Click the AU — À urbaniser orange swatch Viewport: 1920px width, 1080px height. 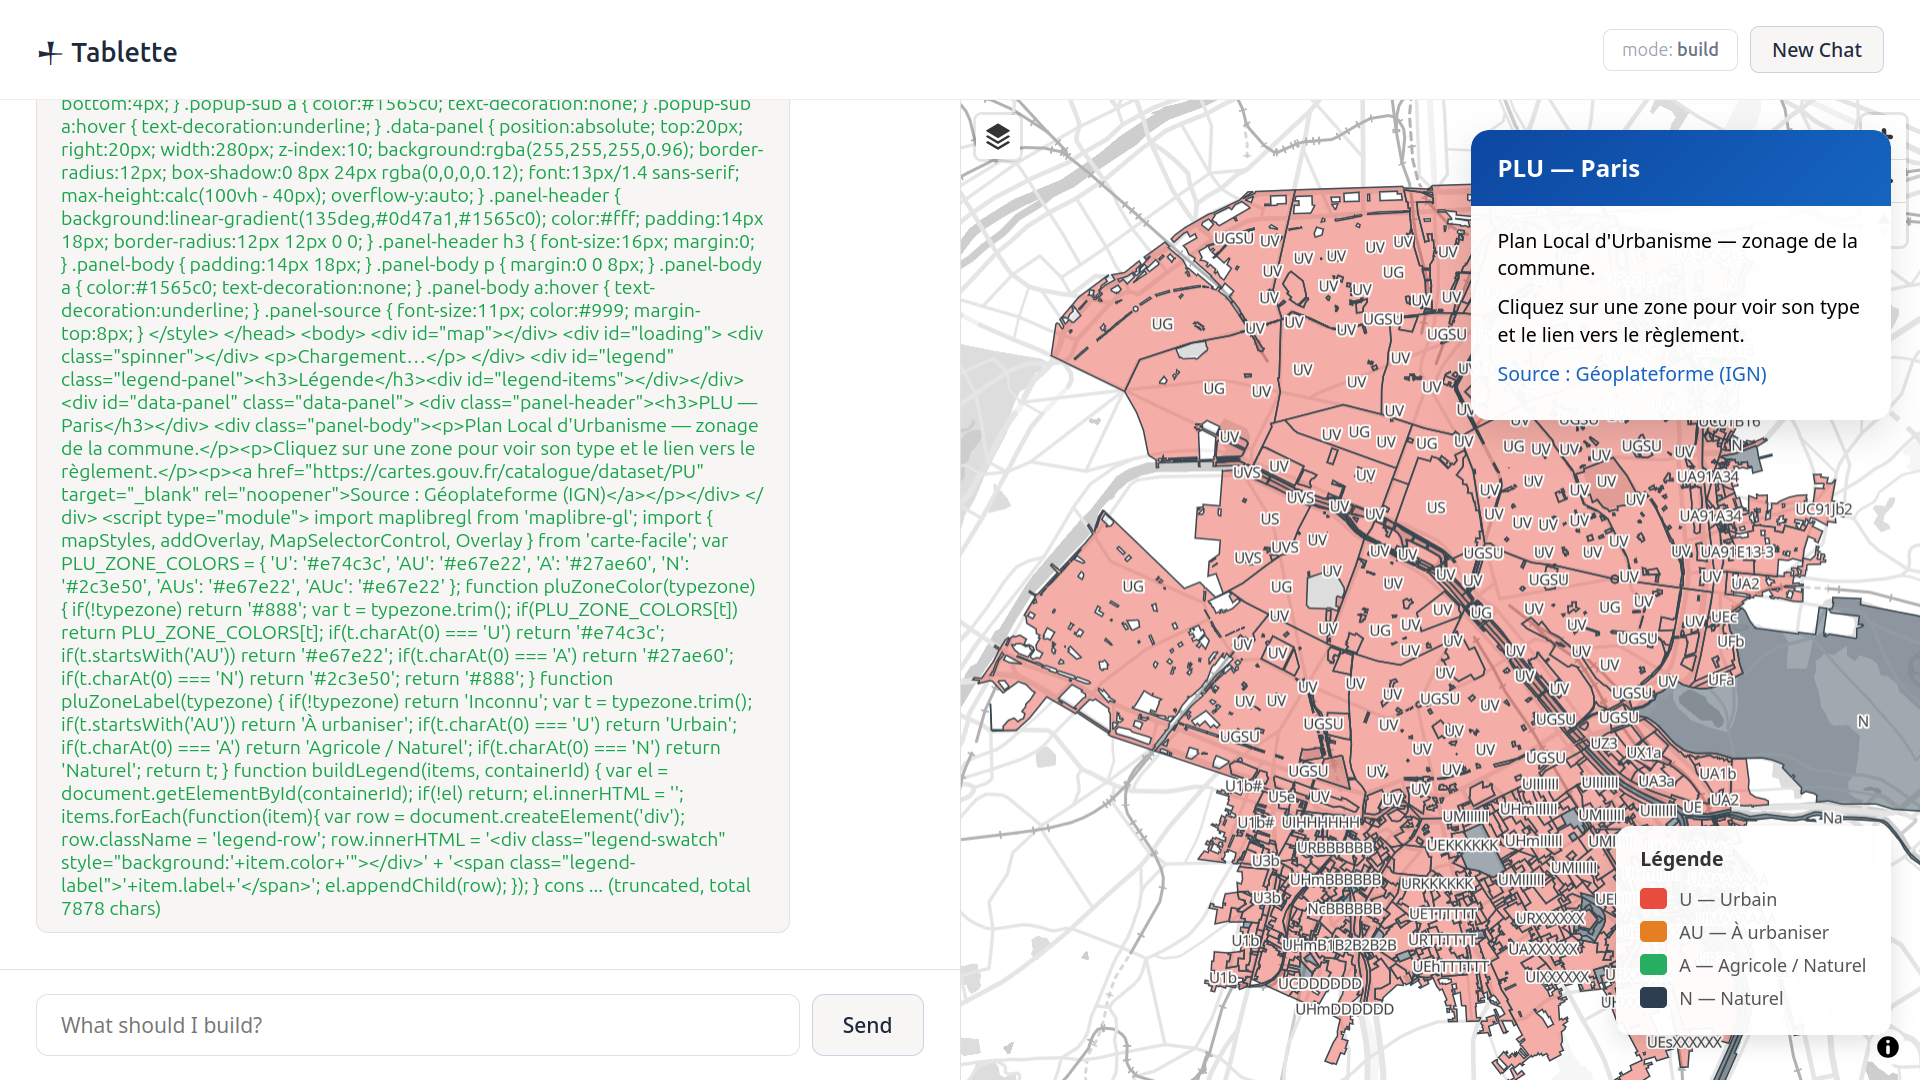(1653, 932)
